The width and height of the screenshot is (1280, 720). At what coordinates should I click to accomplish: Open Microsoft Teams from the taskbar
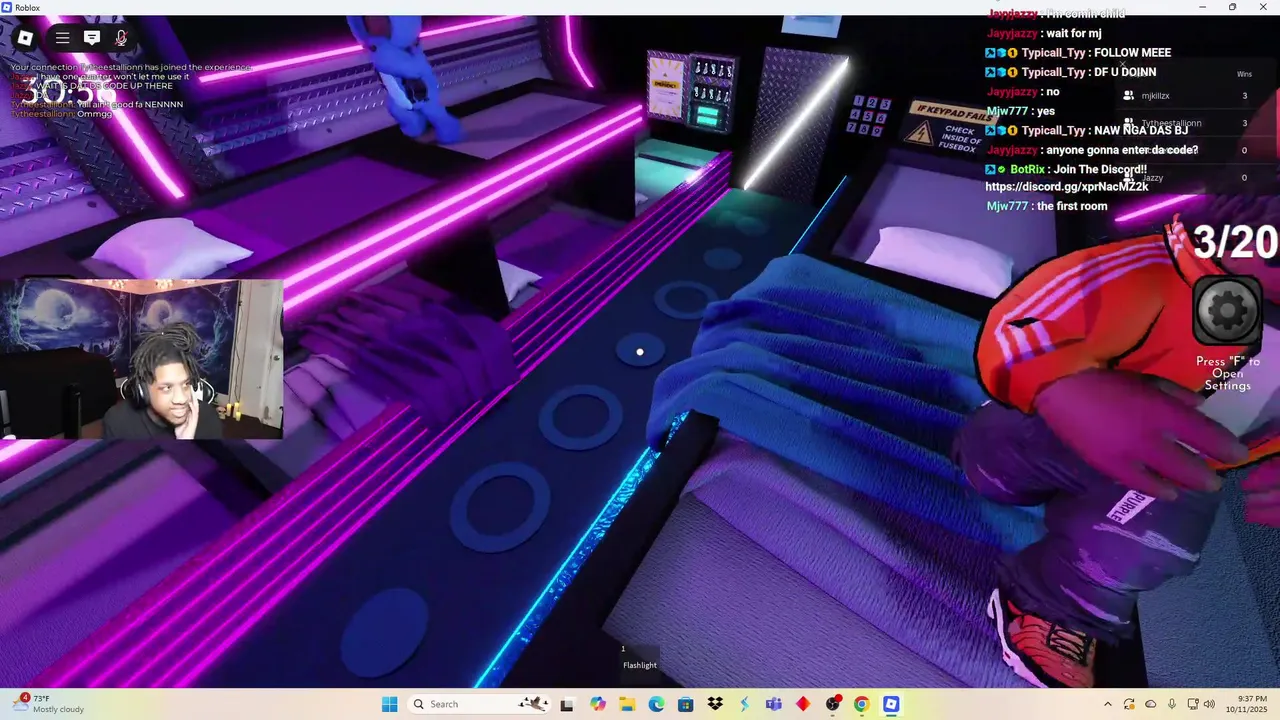[773, 704]
